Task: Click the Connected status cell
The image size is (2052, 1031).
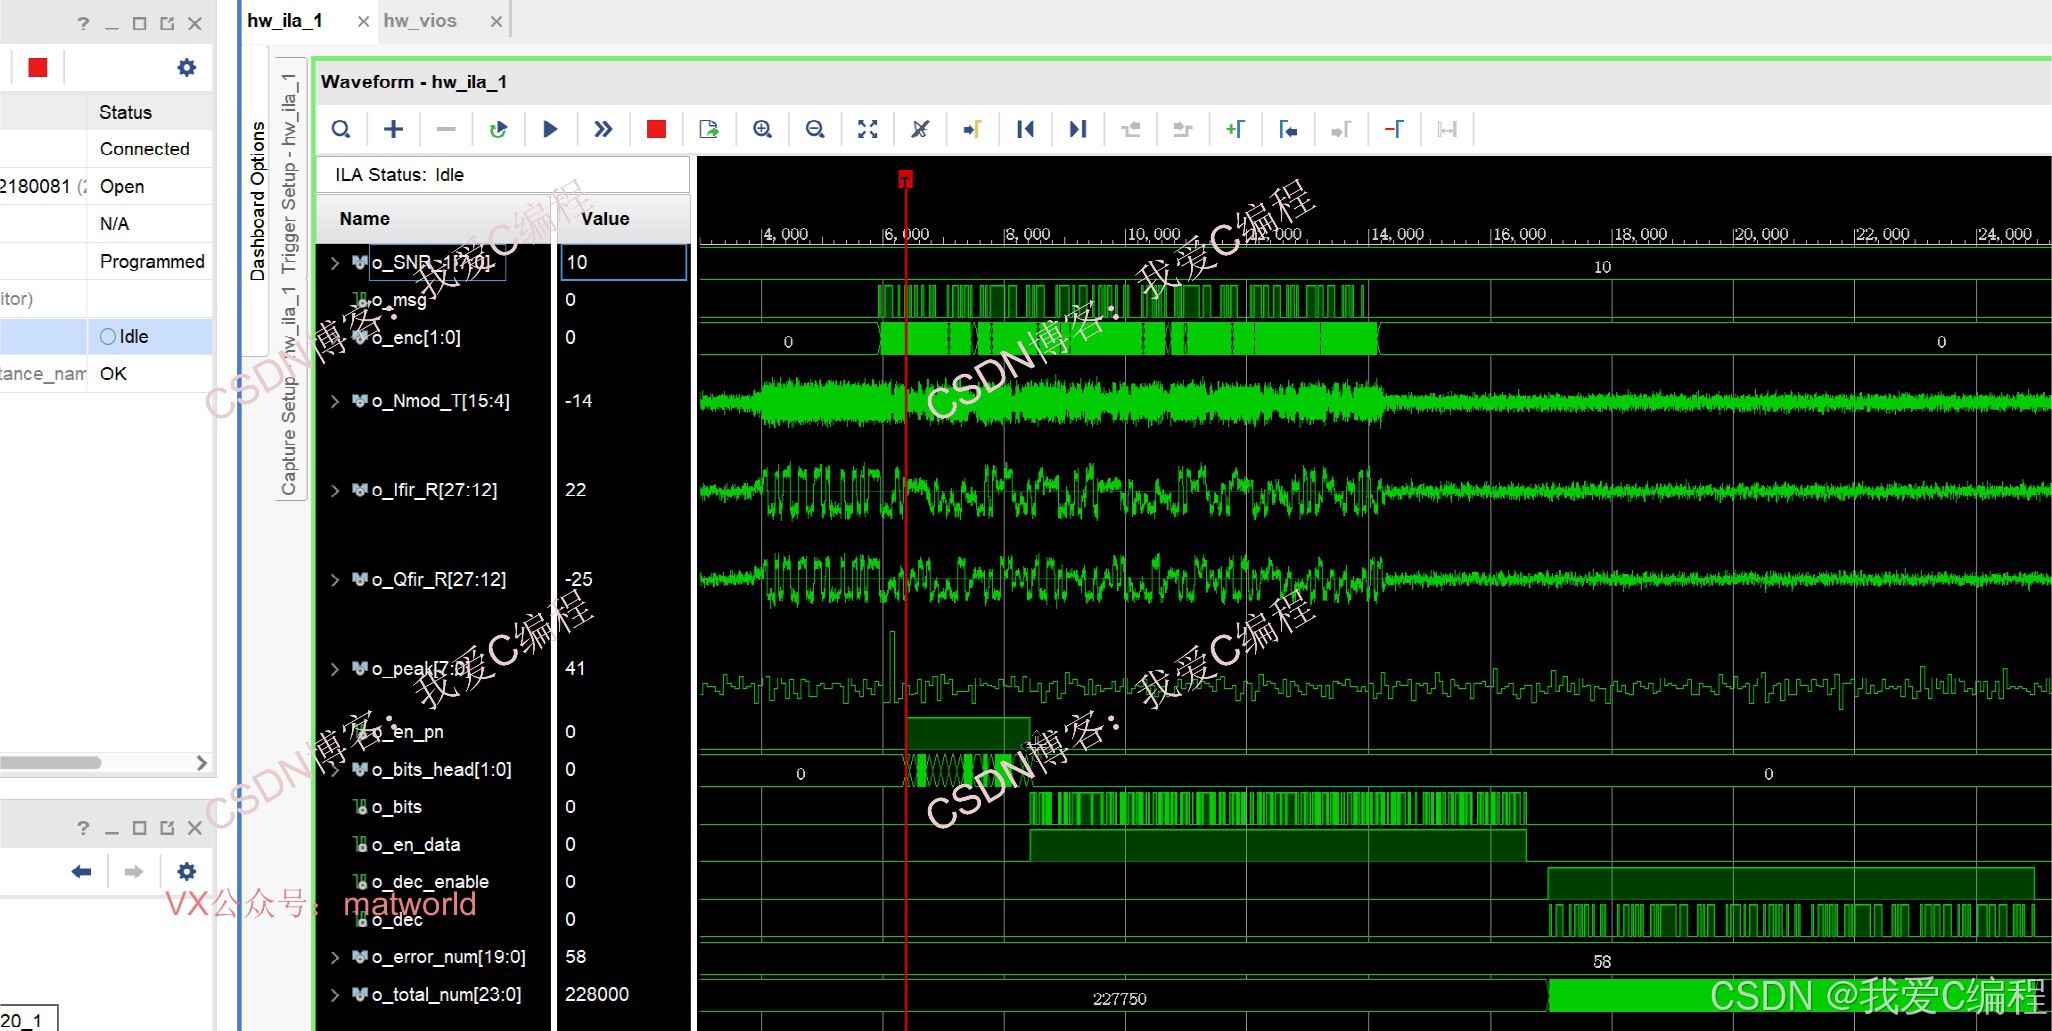Action: (x=145, y=149)
